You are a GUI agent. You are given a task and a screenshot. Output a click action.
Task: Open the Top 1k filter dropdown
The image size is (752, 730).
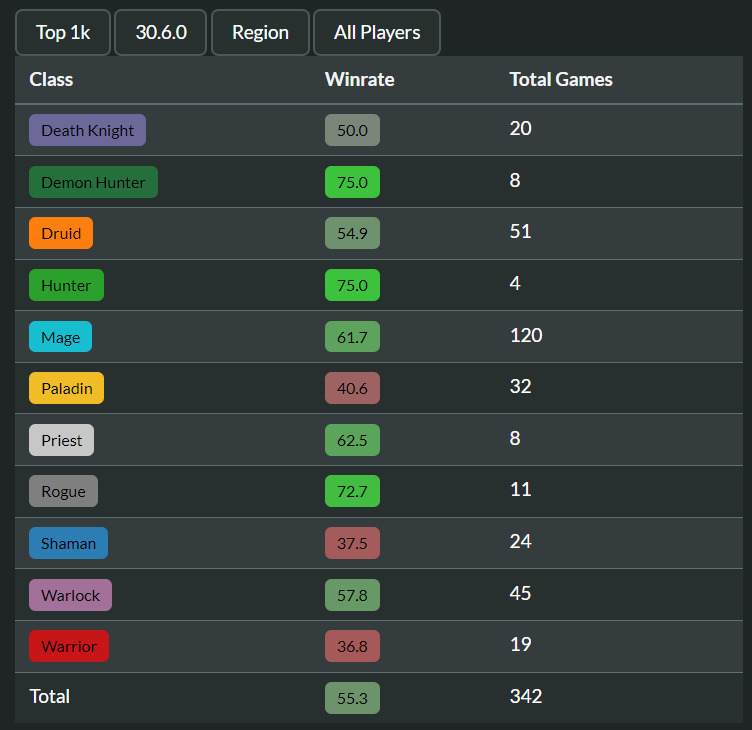[x=63, y=33]
